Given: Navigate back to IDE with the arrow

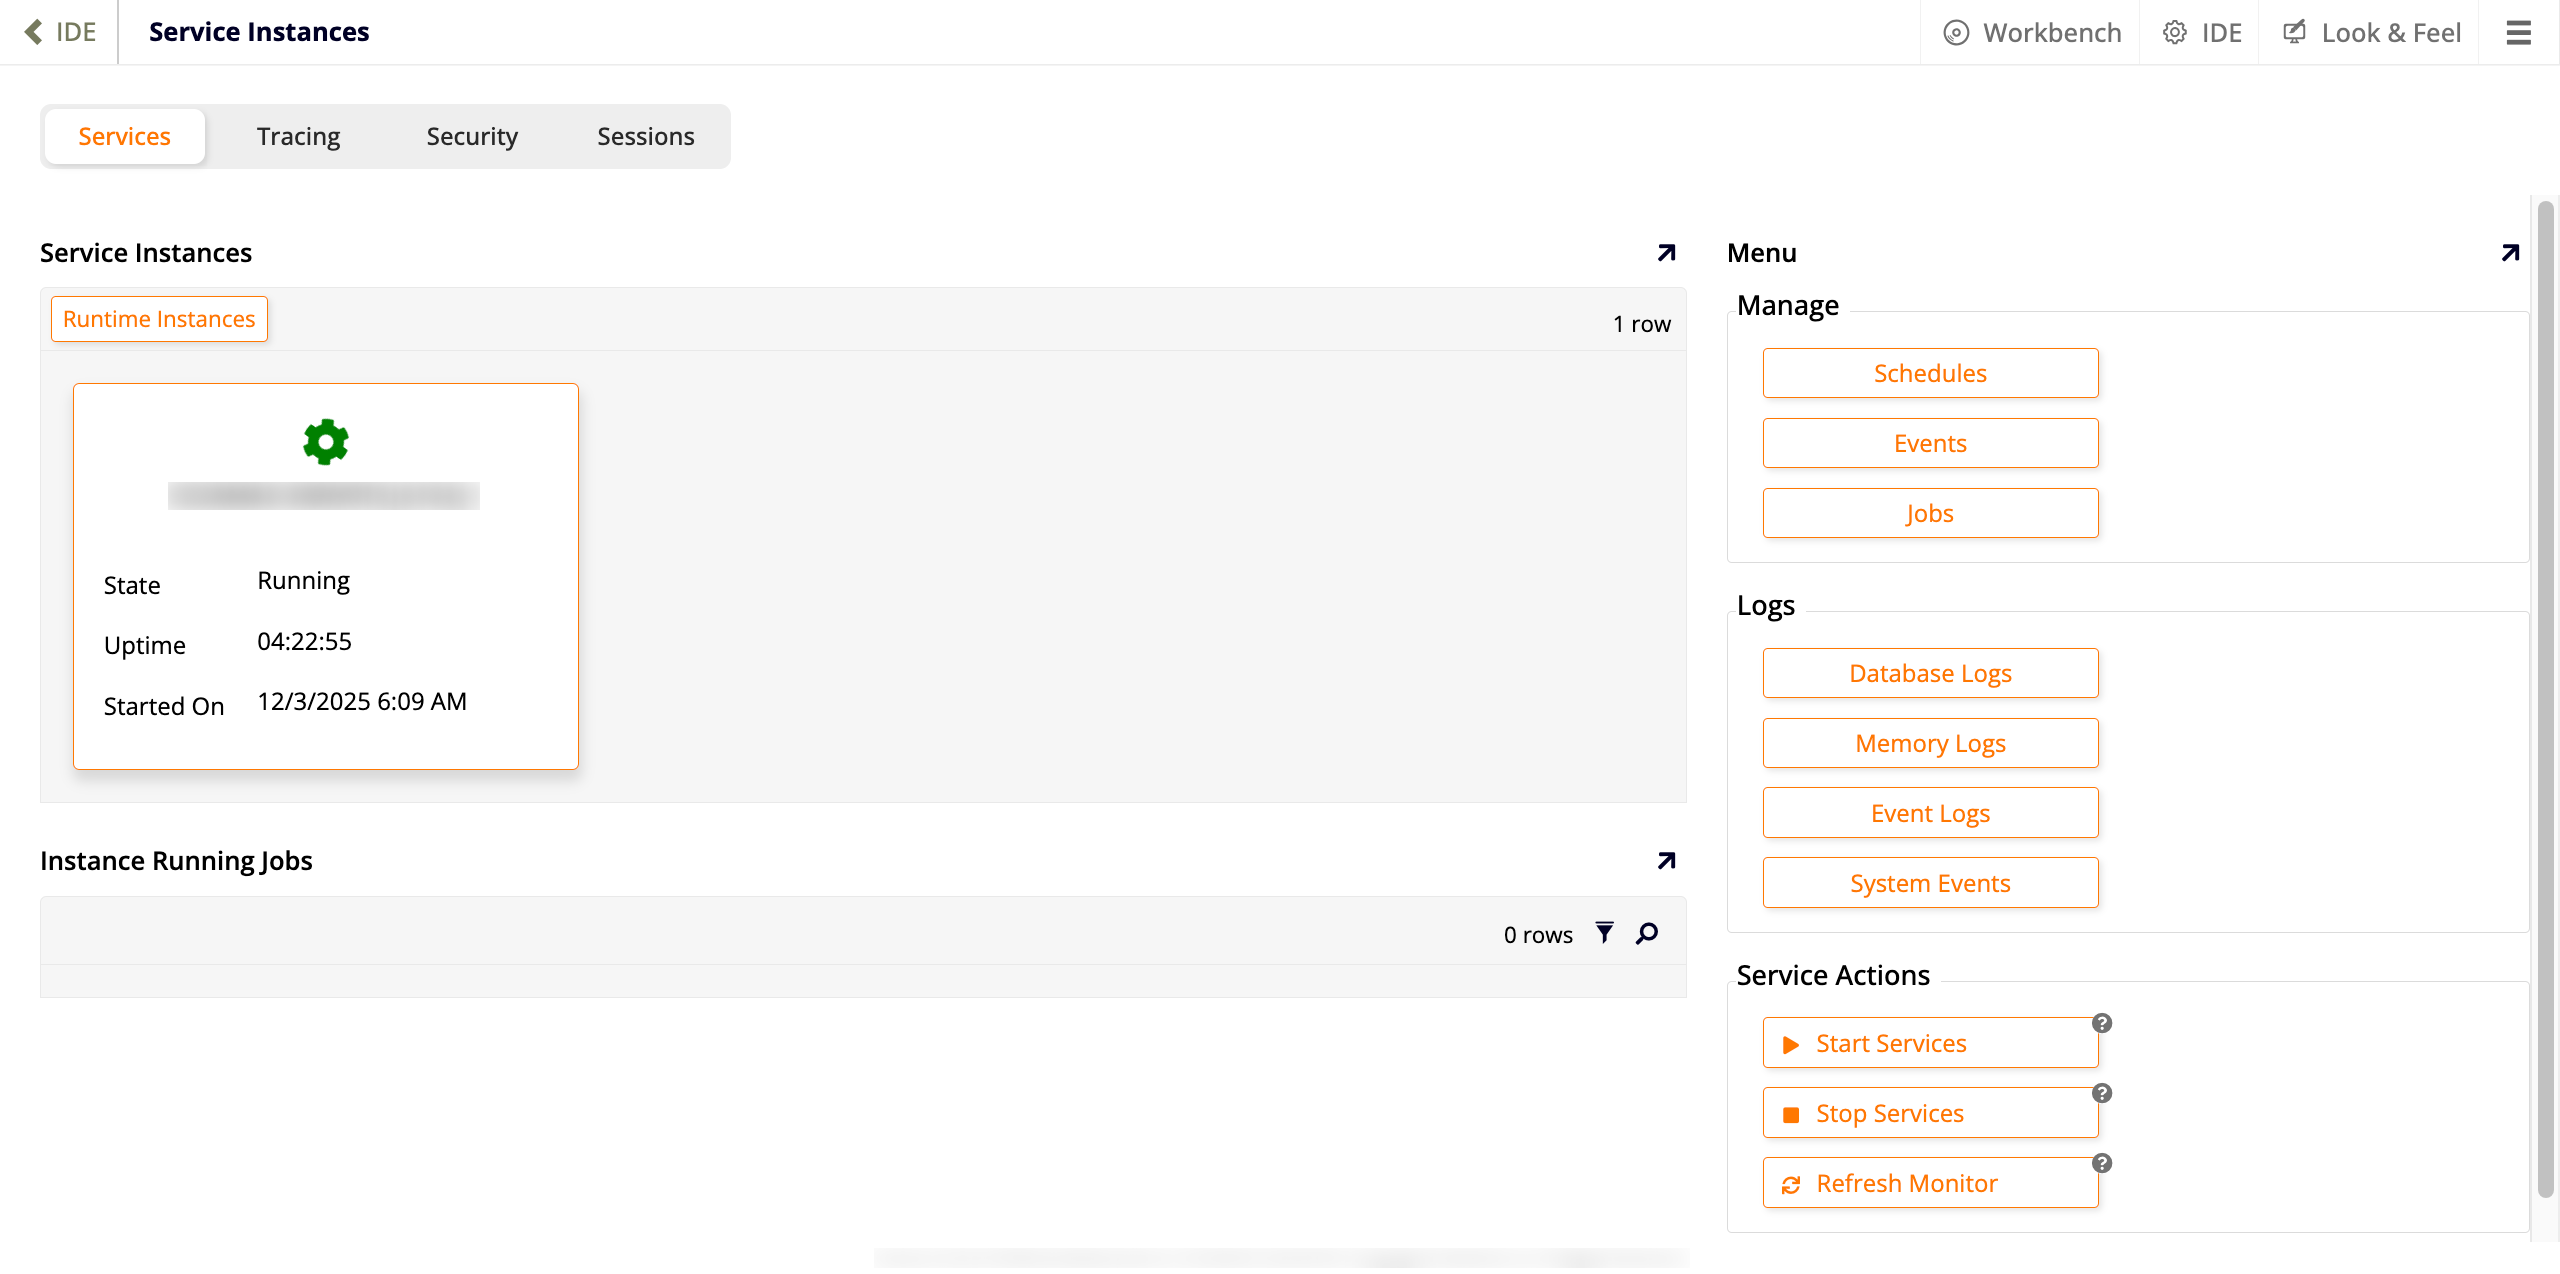Looking at the screenshot, I should (x=60, y=31).
